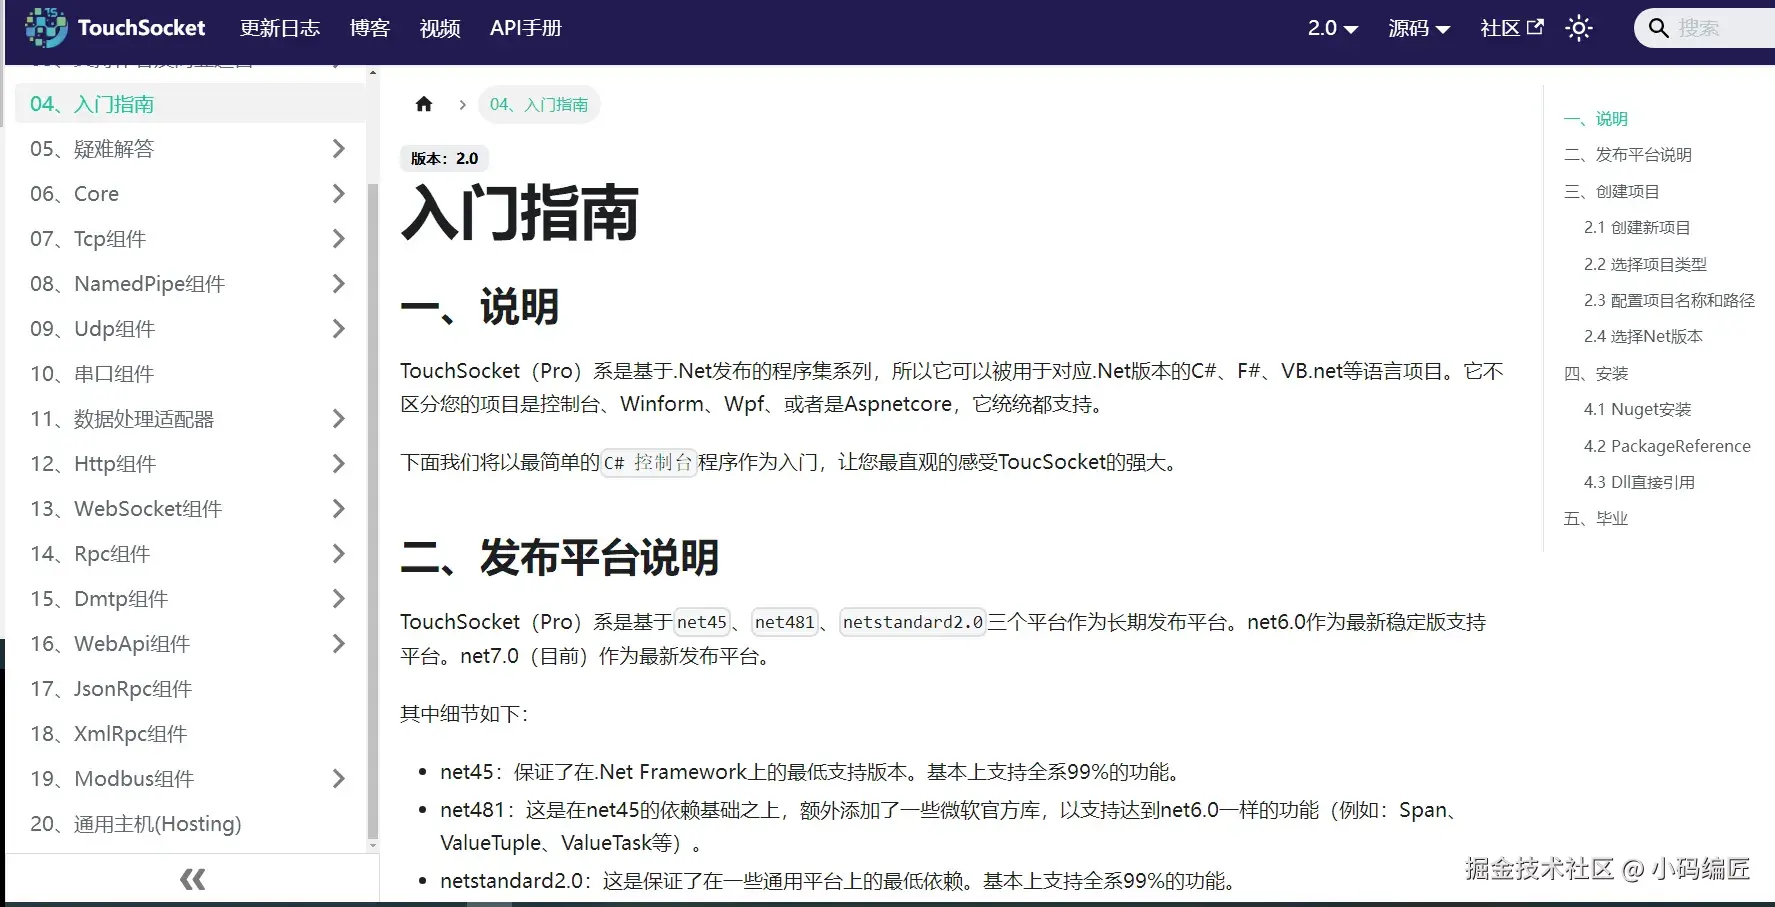Expand the 14、Rpc组件 chevron

click(x=338, y=554)
